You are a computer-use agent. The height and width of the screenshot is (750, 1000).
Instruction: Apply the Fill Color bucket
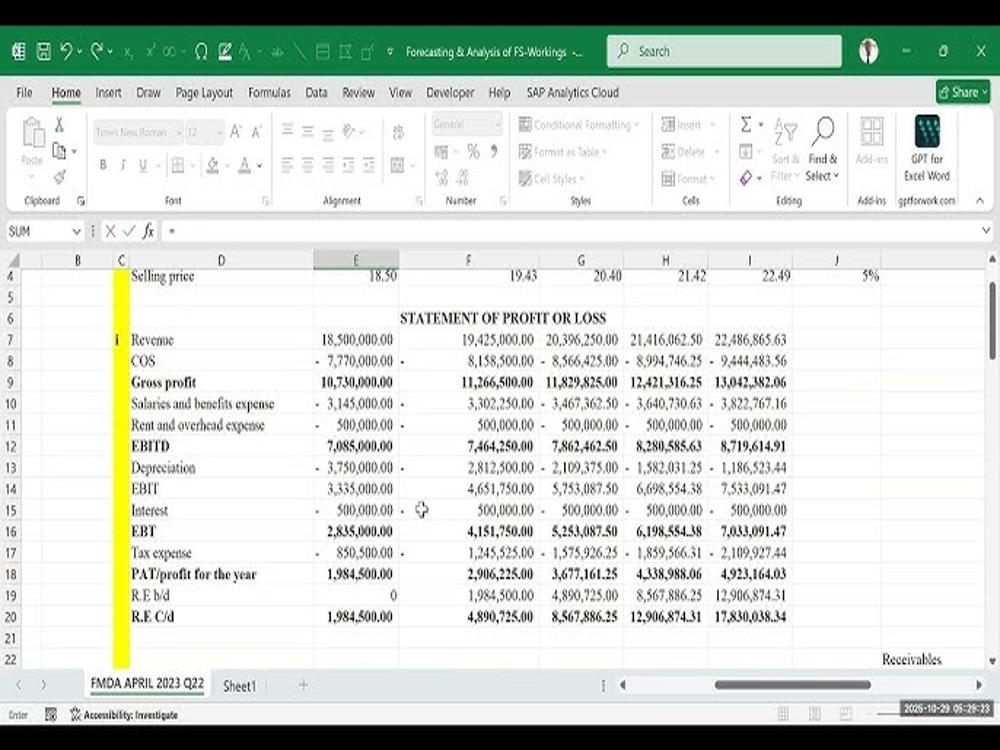click(212, 166)
